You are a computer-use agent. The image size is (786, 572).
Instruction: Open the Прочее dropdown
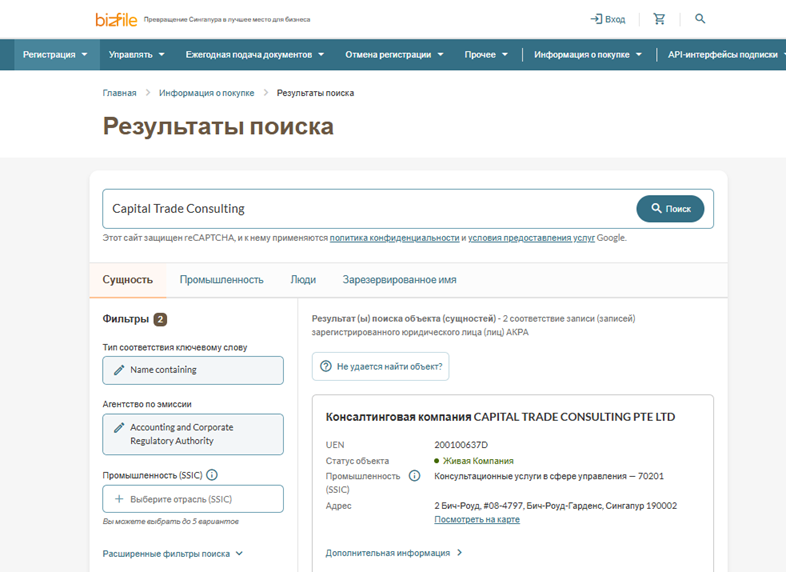(486, 55)
